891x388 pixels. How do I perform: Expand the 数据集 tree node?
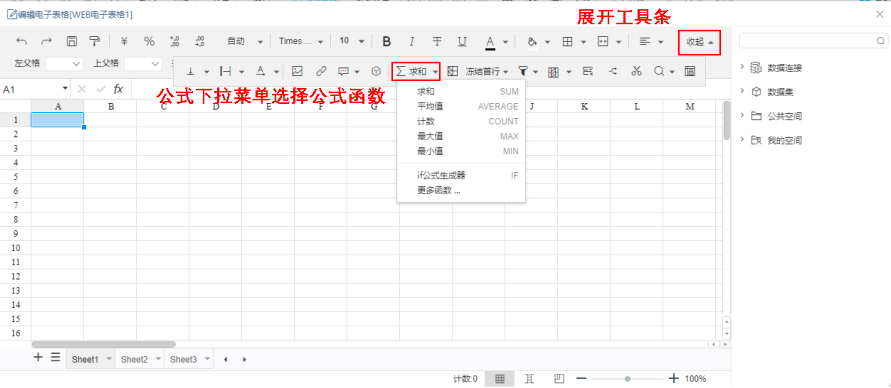[x=742, y=91]
